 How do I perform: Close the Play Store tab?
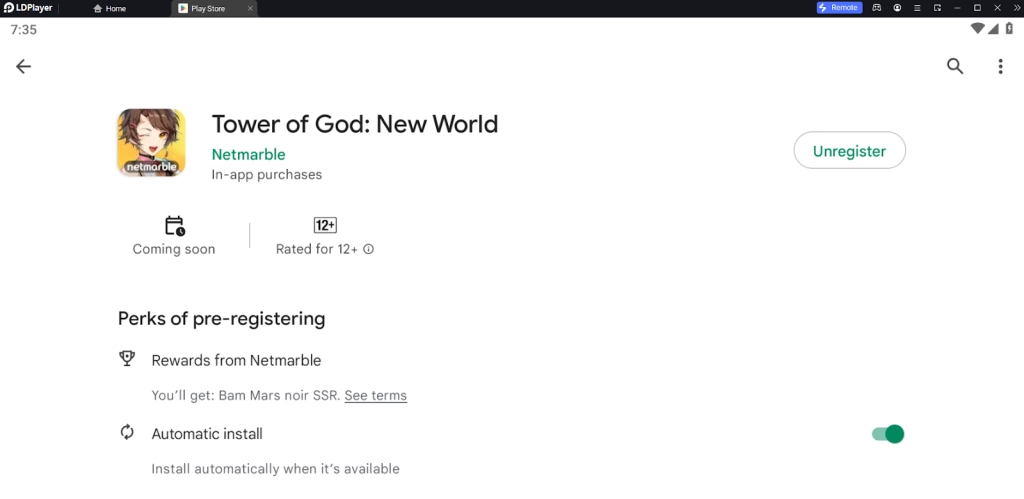250,8
